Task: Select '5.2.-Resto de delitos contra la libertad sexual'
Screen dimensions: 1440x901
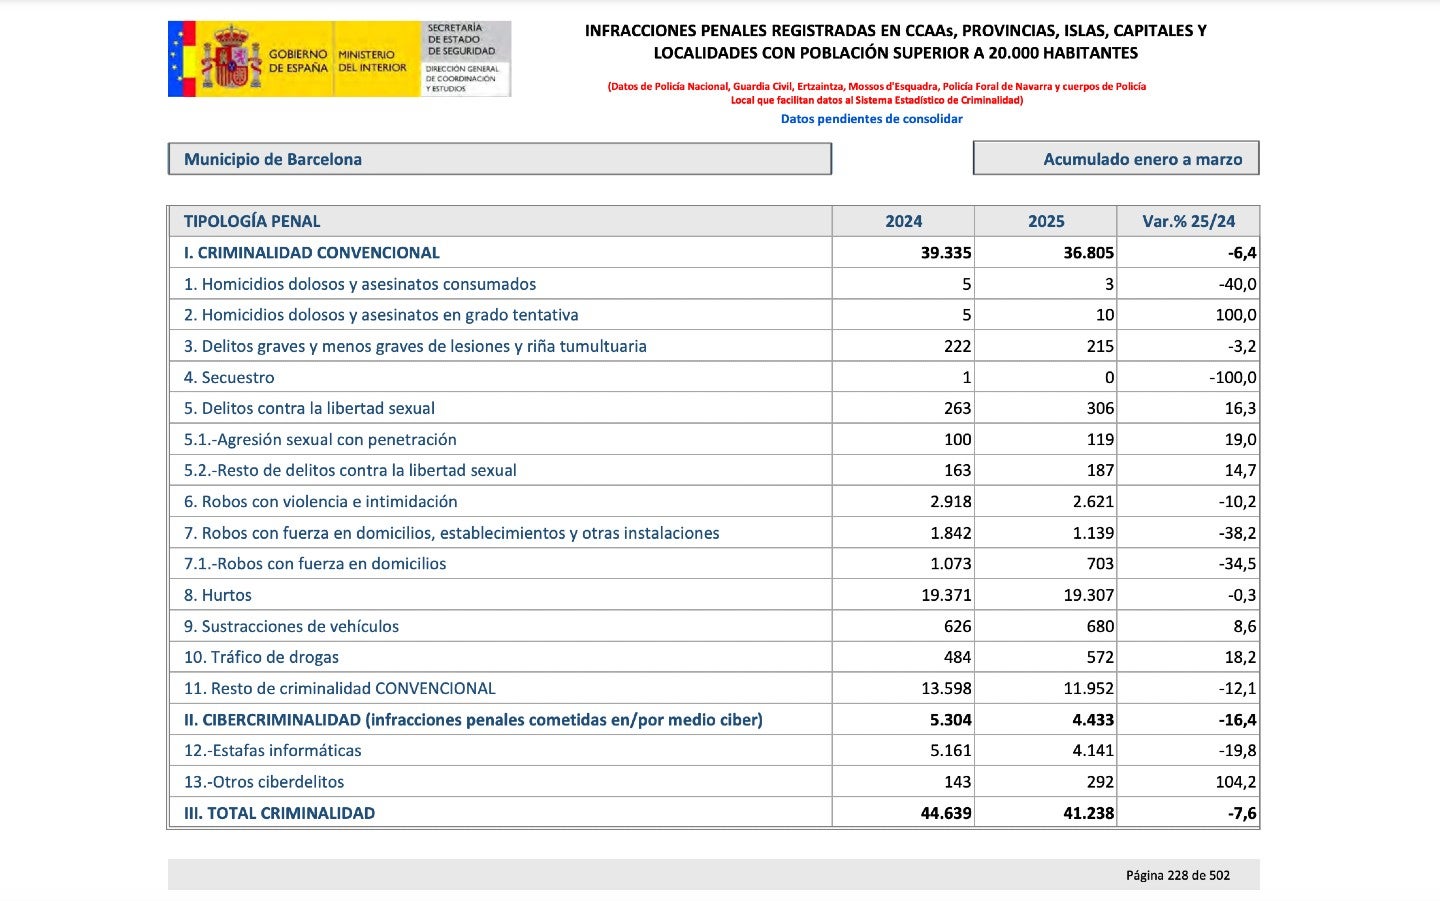Action: tap(350, 470)
